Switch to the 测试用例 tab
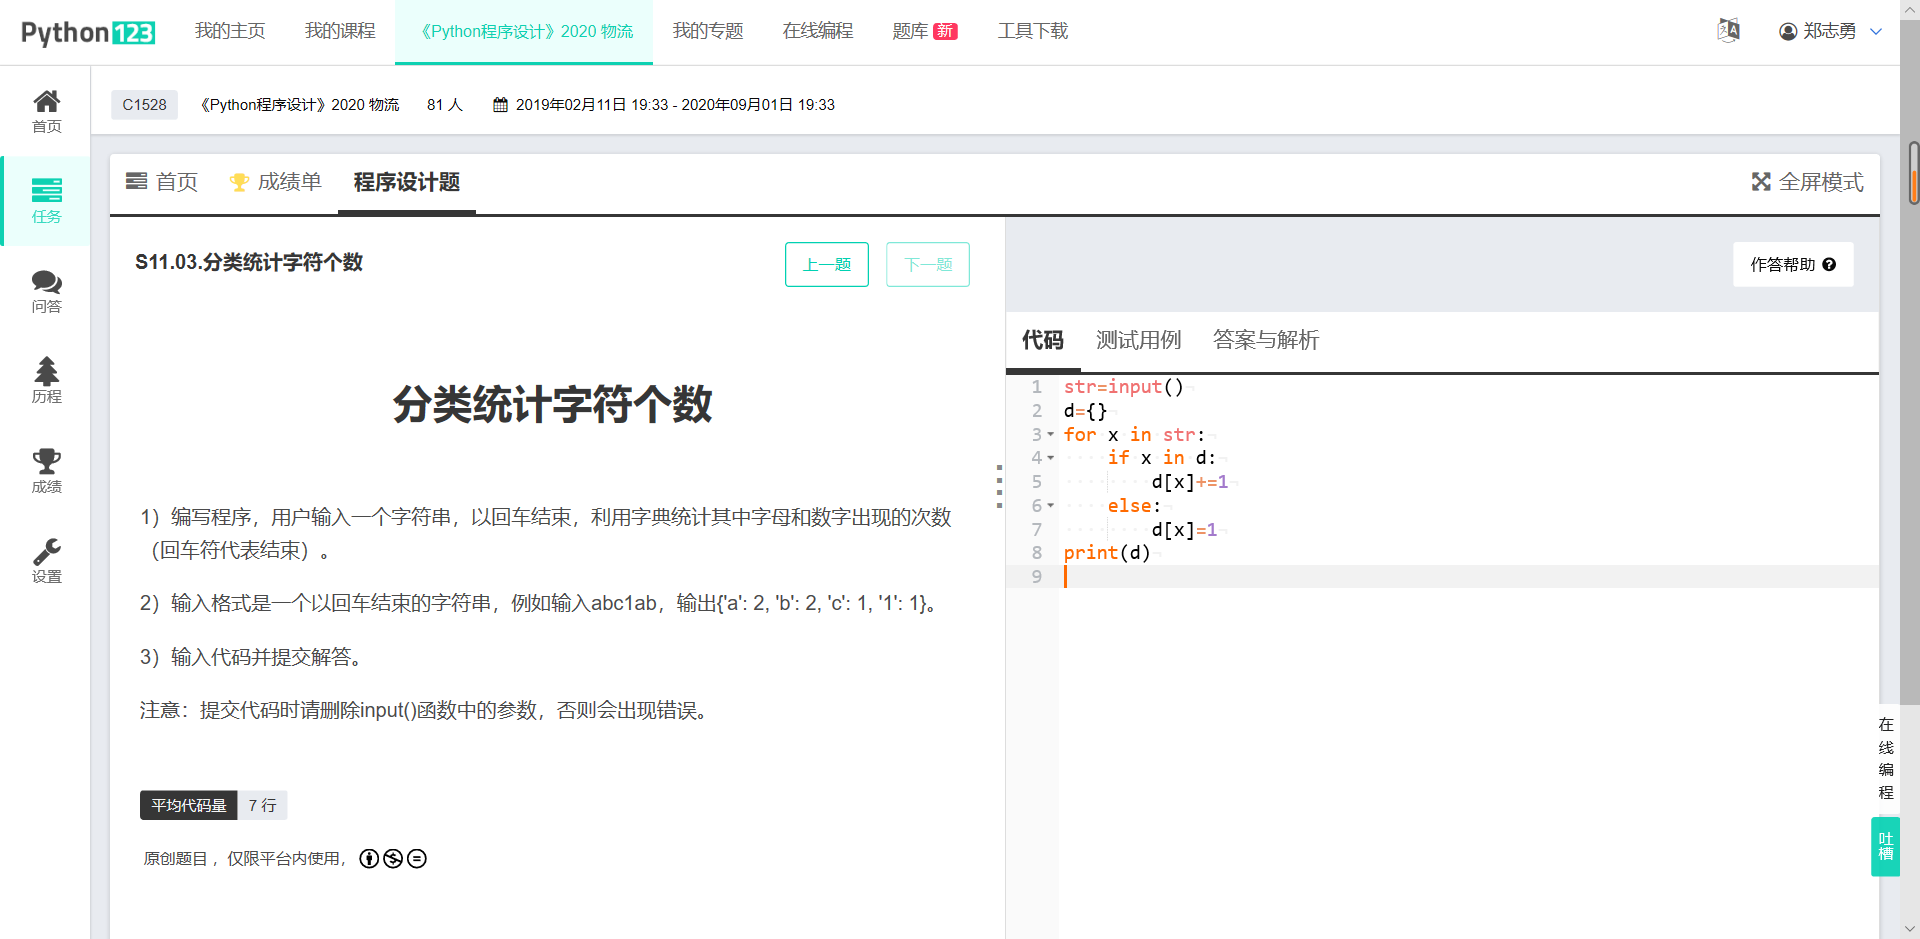This screenshot has width=1920, height=939. [1139, 341]
